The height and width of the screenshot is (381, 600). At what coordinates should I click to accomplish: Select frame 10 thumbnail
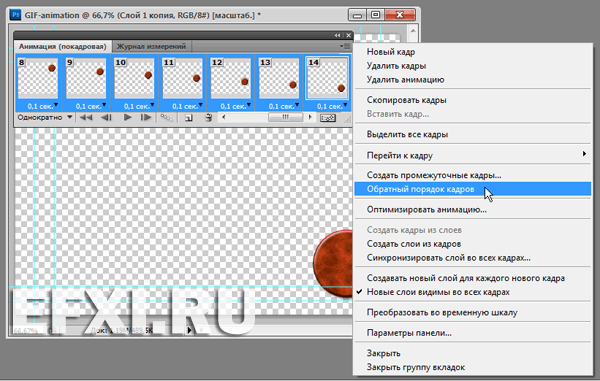(x=134, y=78)
